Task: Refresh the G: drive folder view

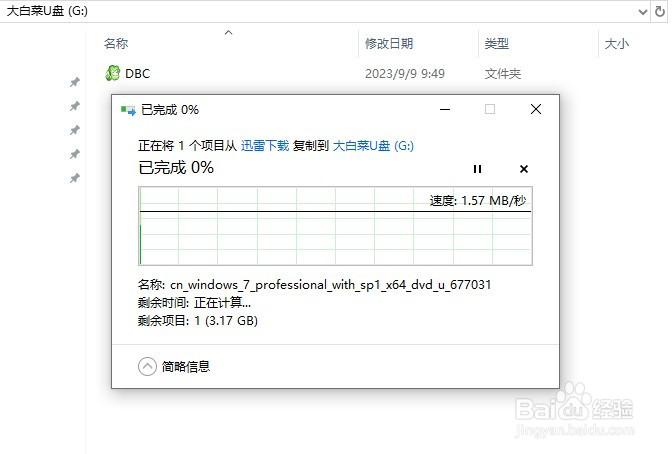Action: point(660,12)
